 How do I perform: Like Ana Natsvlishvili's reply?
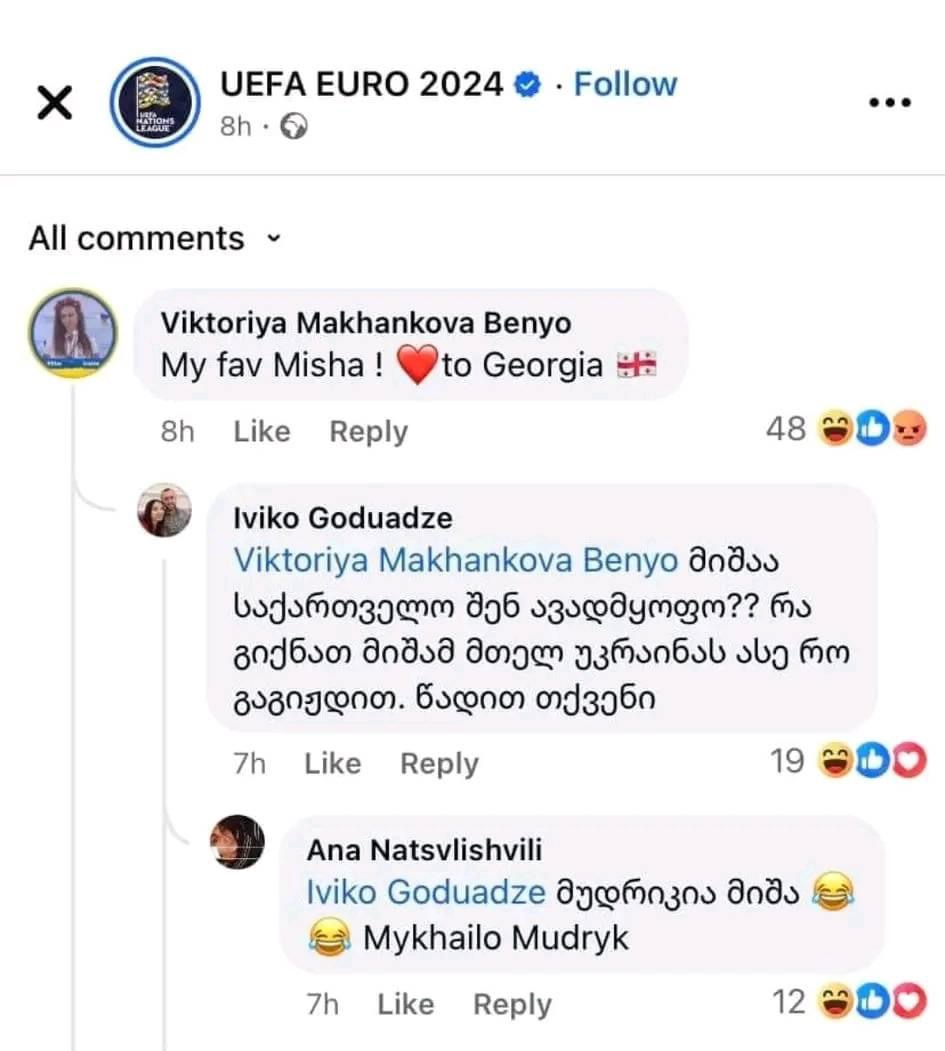pyautogui.click(x=405, y=1004)
